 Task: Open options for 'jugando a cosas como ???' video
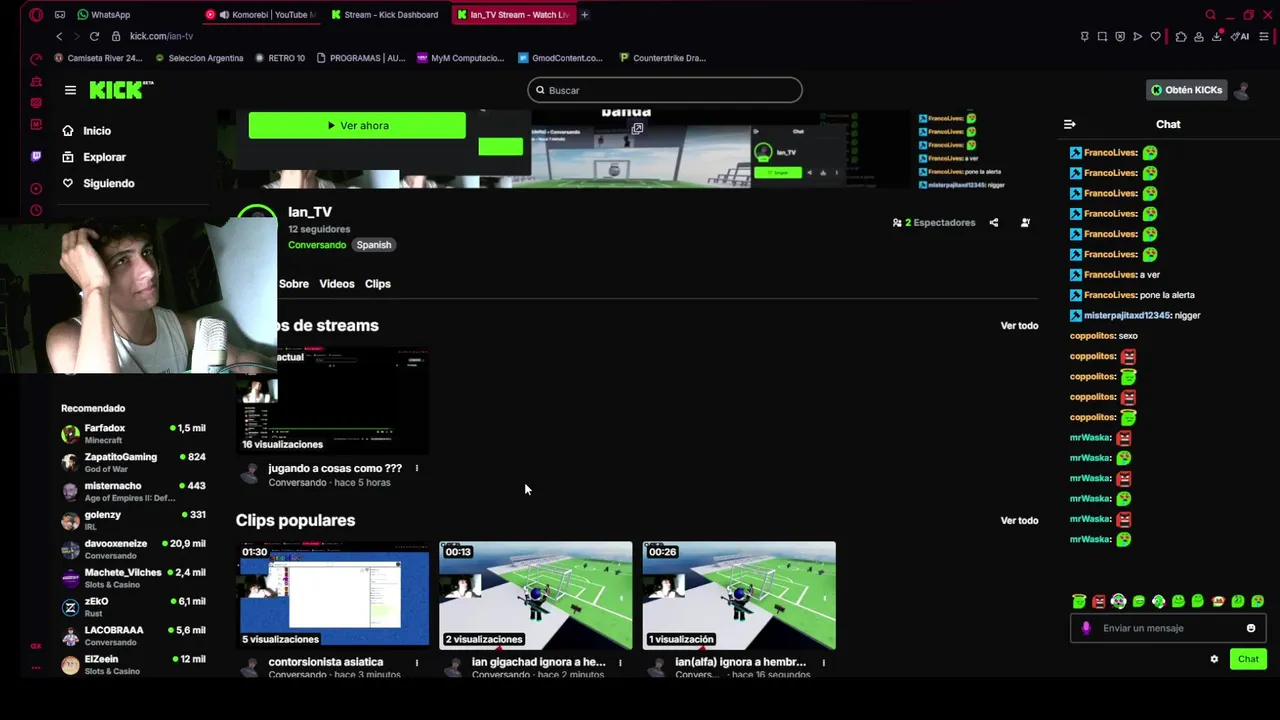[x=417, y=468]
